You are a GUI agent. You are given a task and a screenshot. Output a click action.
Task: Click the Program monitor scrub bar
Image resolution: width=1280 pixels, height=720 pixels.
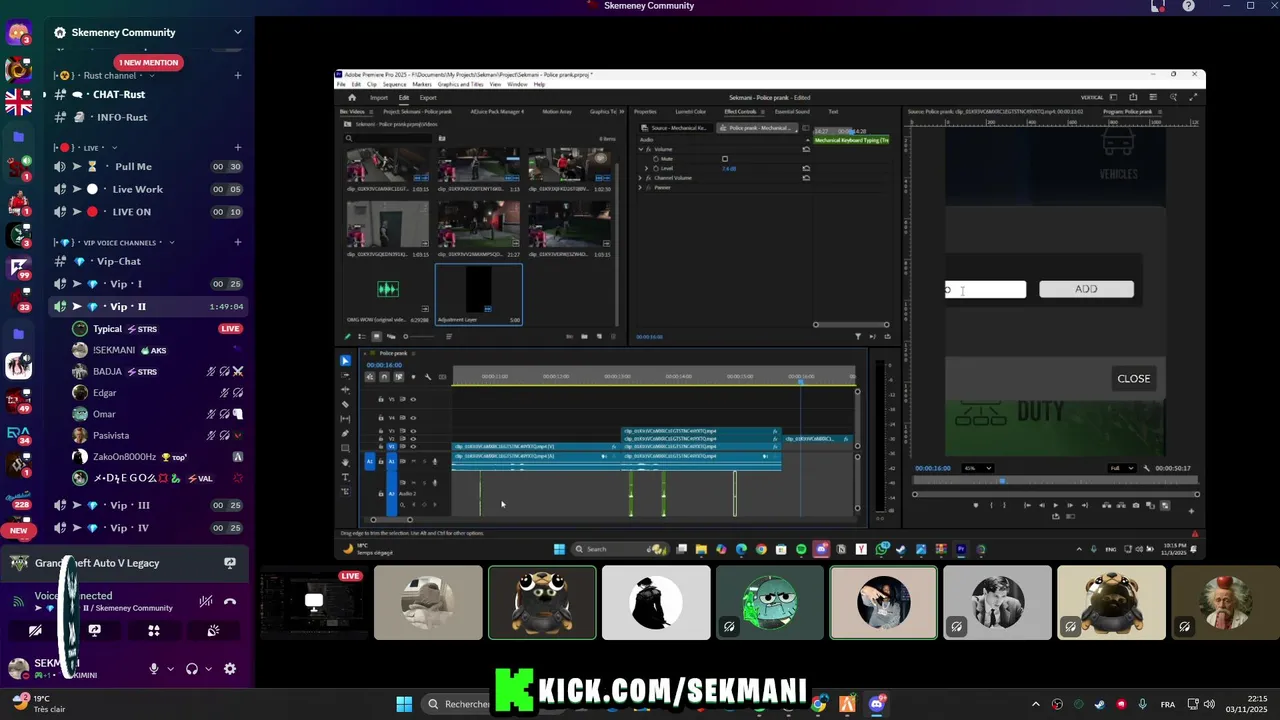pos(1056,481)
